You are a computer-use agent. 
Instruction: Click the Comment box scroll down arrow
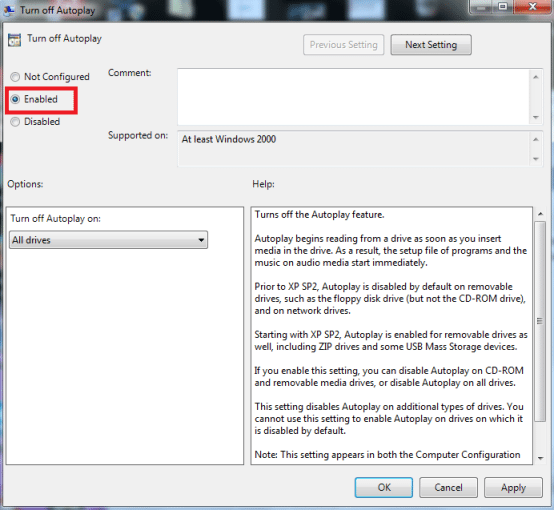click(x=536, y=117)
